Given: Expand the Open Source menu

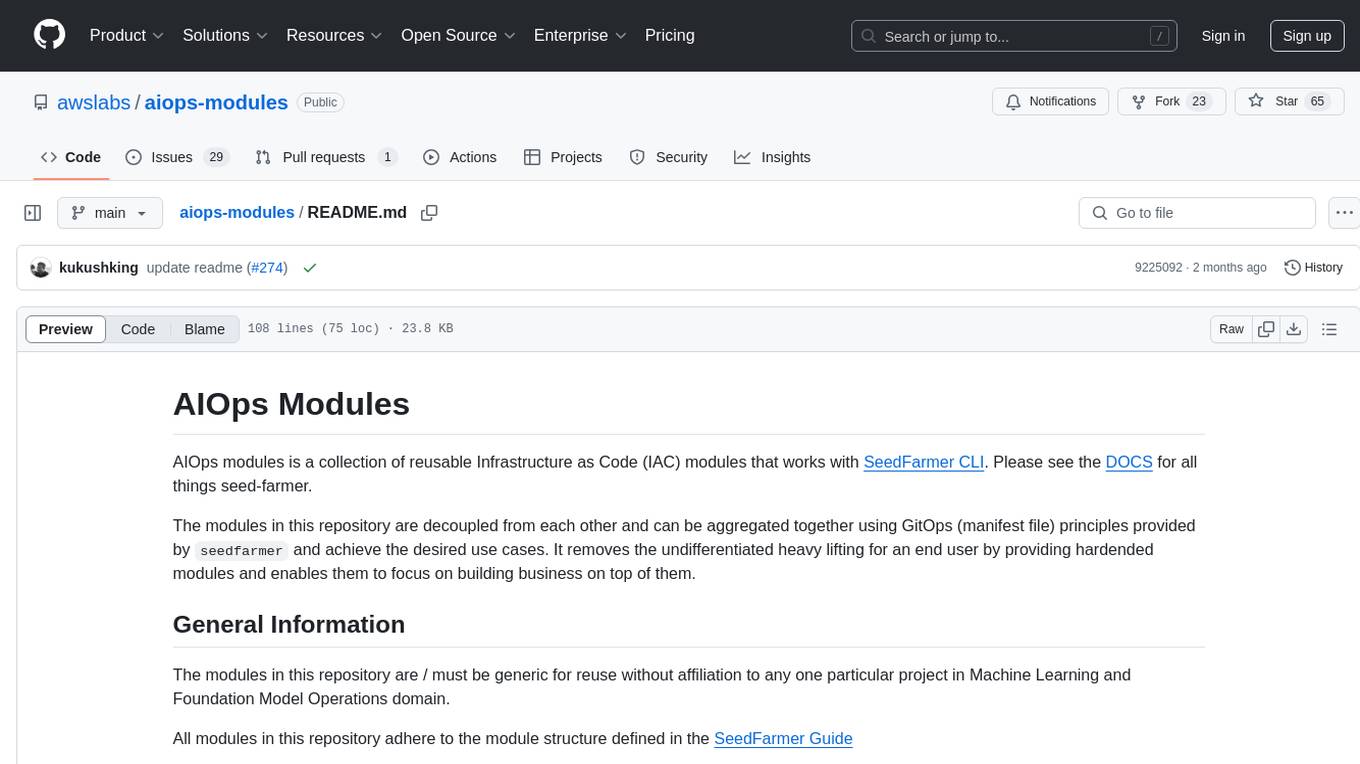Looking at the screenshot, I should (458, 35).
